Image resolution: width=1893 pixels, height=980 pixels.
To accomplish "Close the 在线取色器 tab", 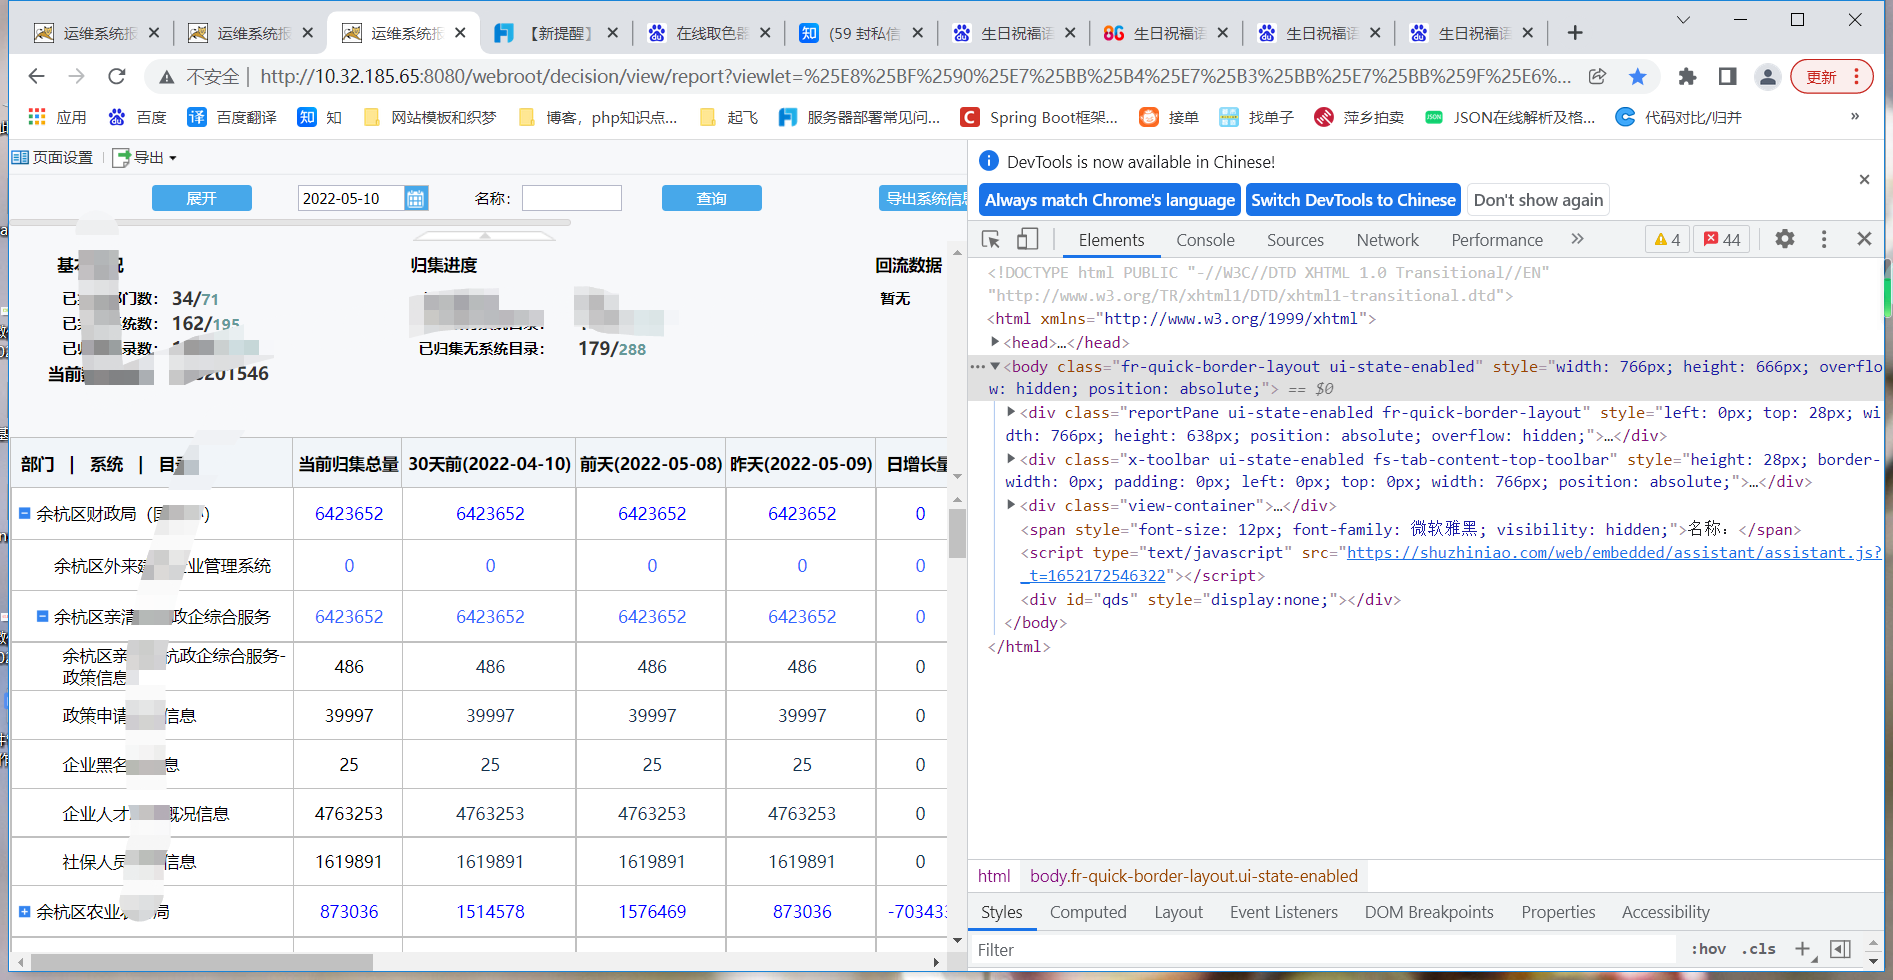I will click(x=765, y=33).
